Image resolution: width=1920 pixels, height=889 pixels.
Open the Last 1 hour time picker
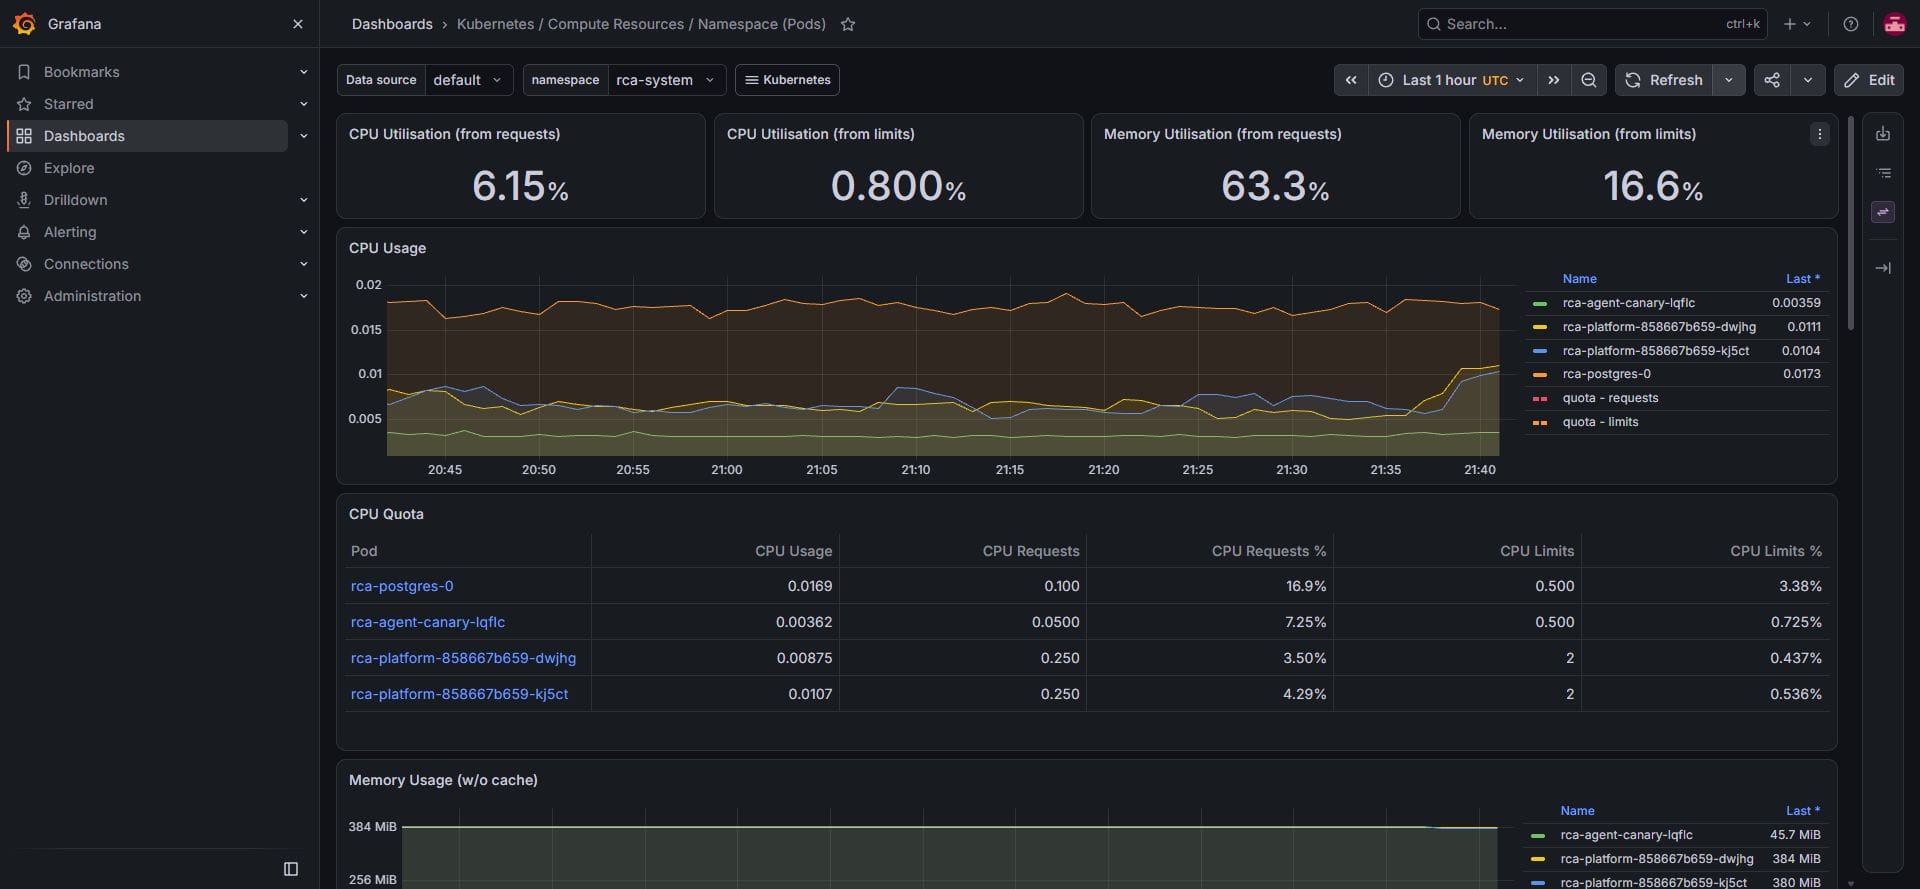coord(1452,80)
